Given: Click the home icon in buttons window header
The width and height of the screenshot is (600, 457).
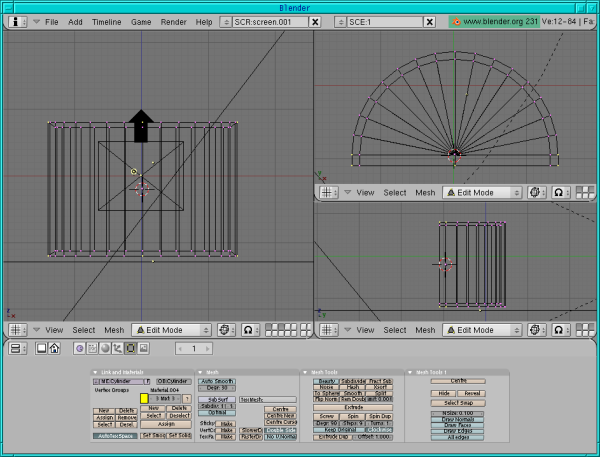Looking at the screenshot, I should [55, 348].
